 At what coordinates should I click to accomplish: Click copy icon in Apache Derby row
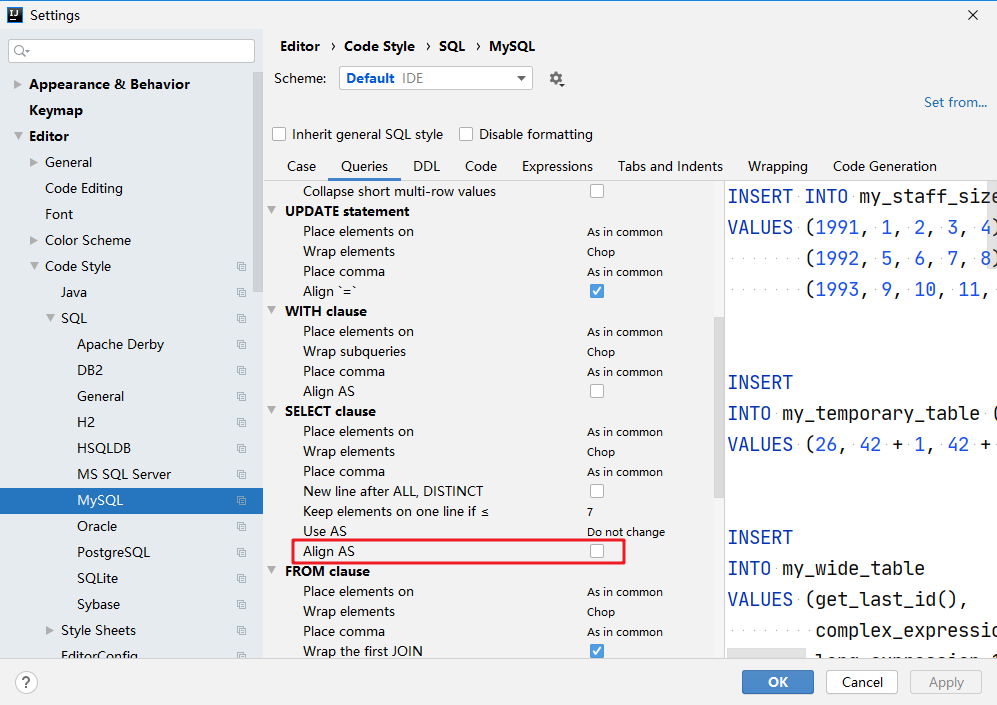pyautogui.click(x=242, y=345)
